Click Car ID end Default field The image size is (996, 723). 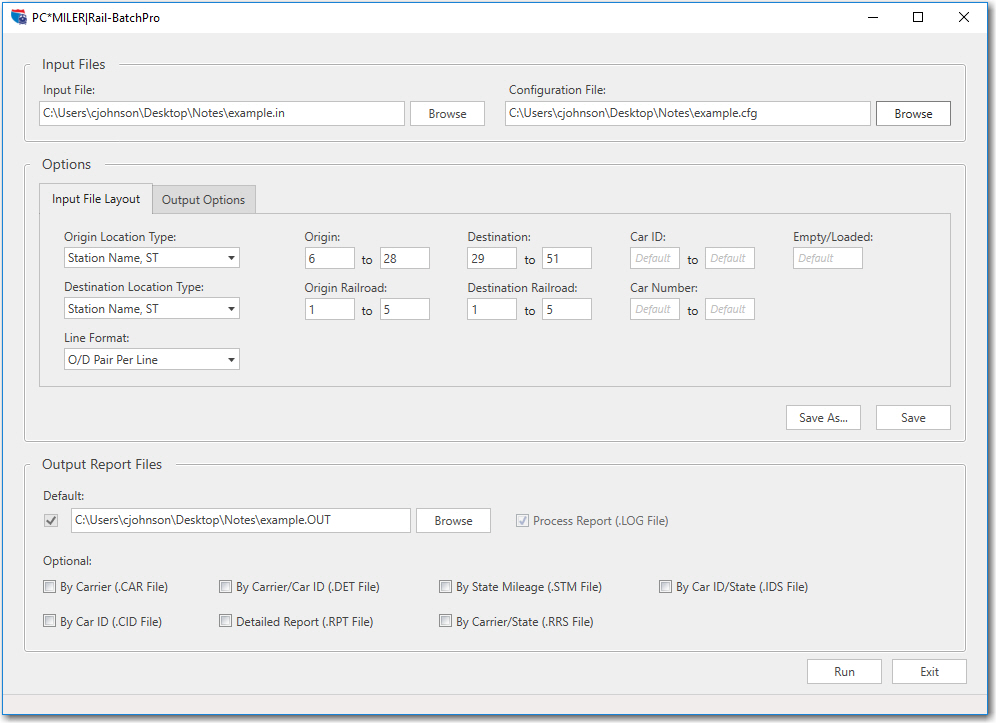coord(730,259)
